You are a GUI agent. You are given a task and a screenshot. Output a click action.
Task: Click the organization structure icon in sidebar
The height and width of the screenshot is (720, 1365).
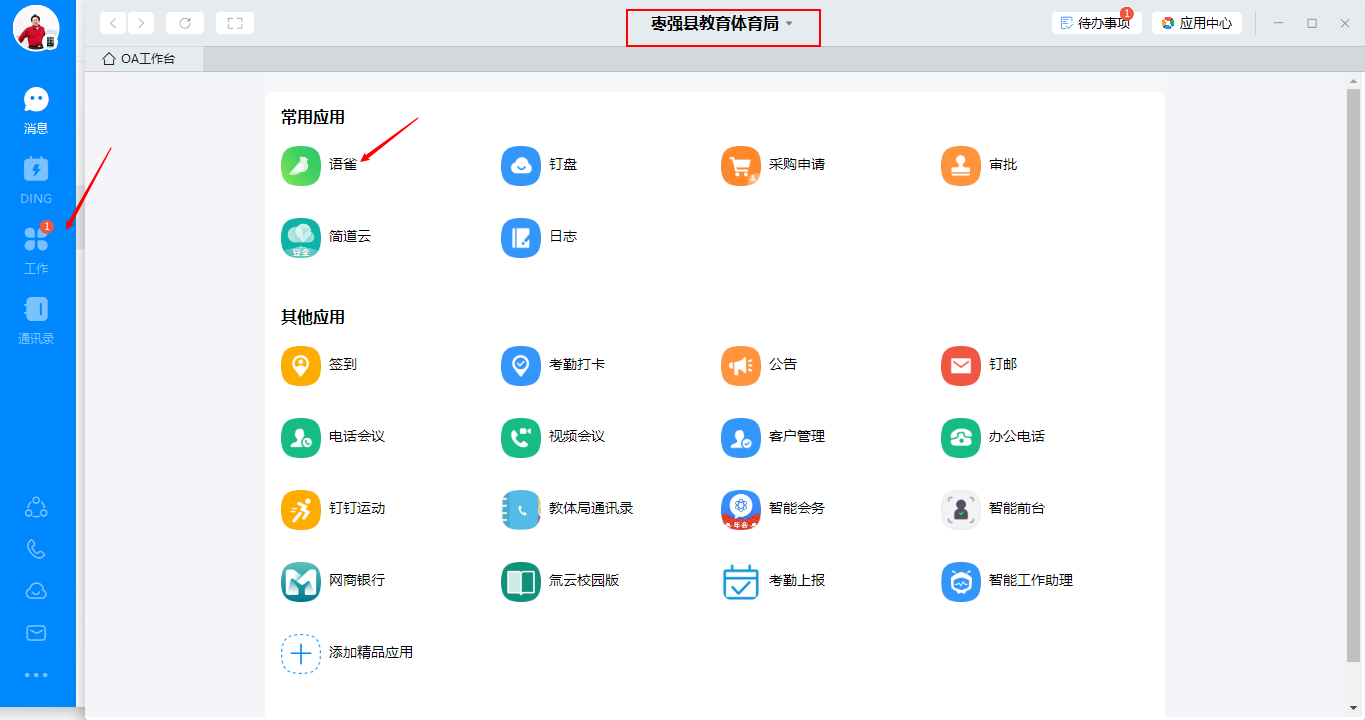[x=36, y=507]
